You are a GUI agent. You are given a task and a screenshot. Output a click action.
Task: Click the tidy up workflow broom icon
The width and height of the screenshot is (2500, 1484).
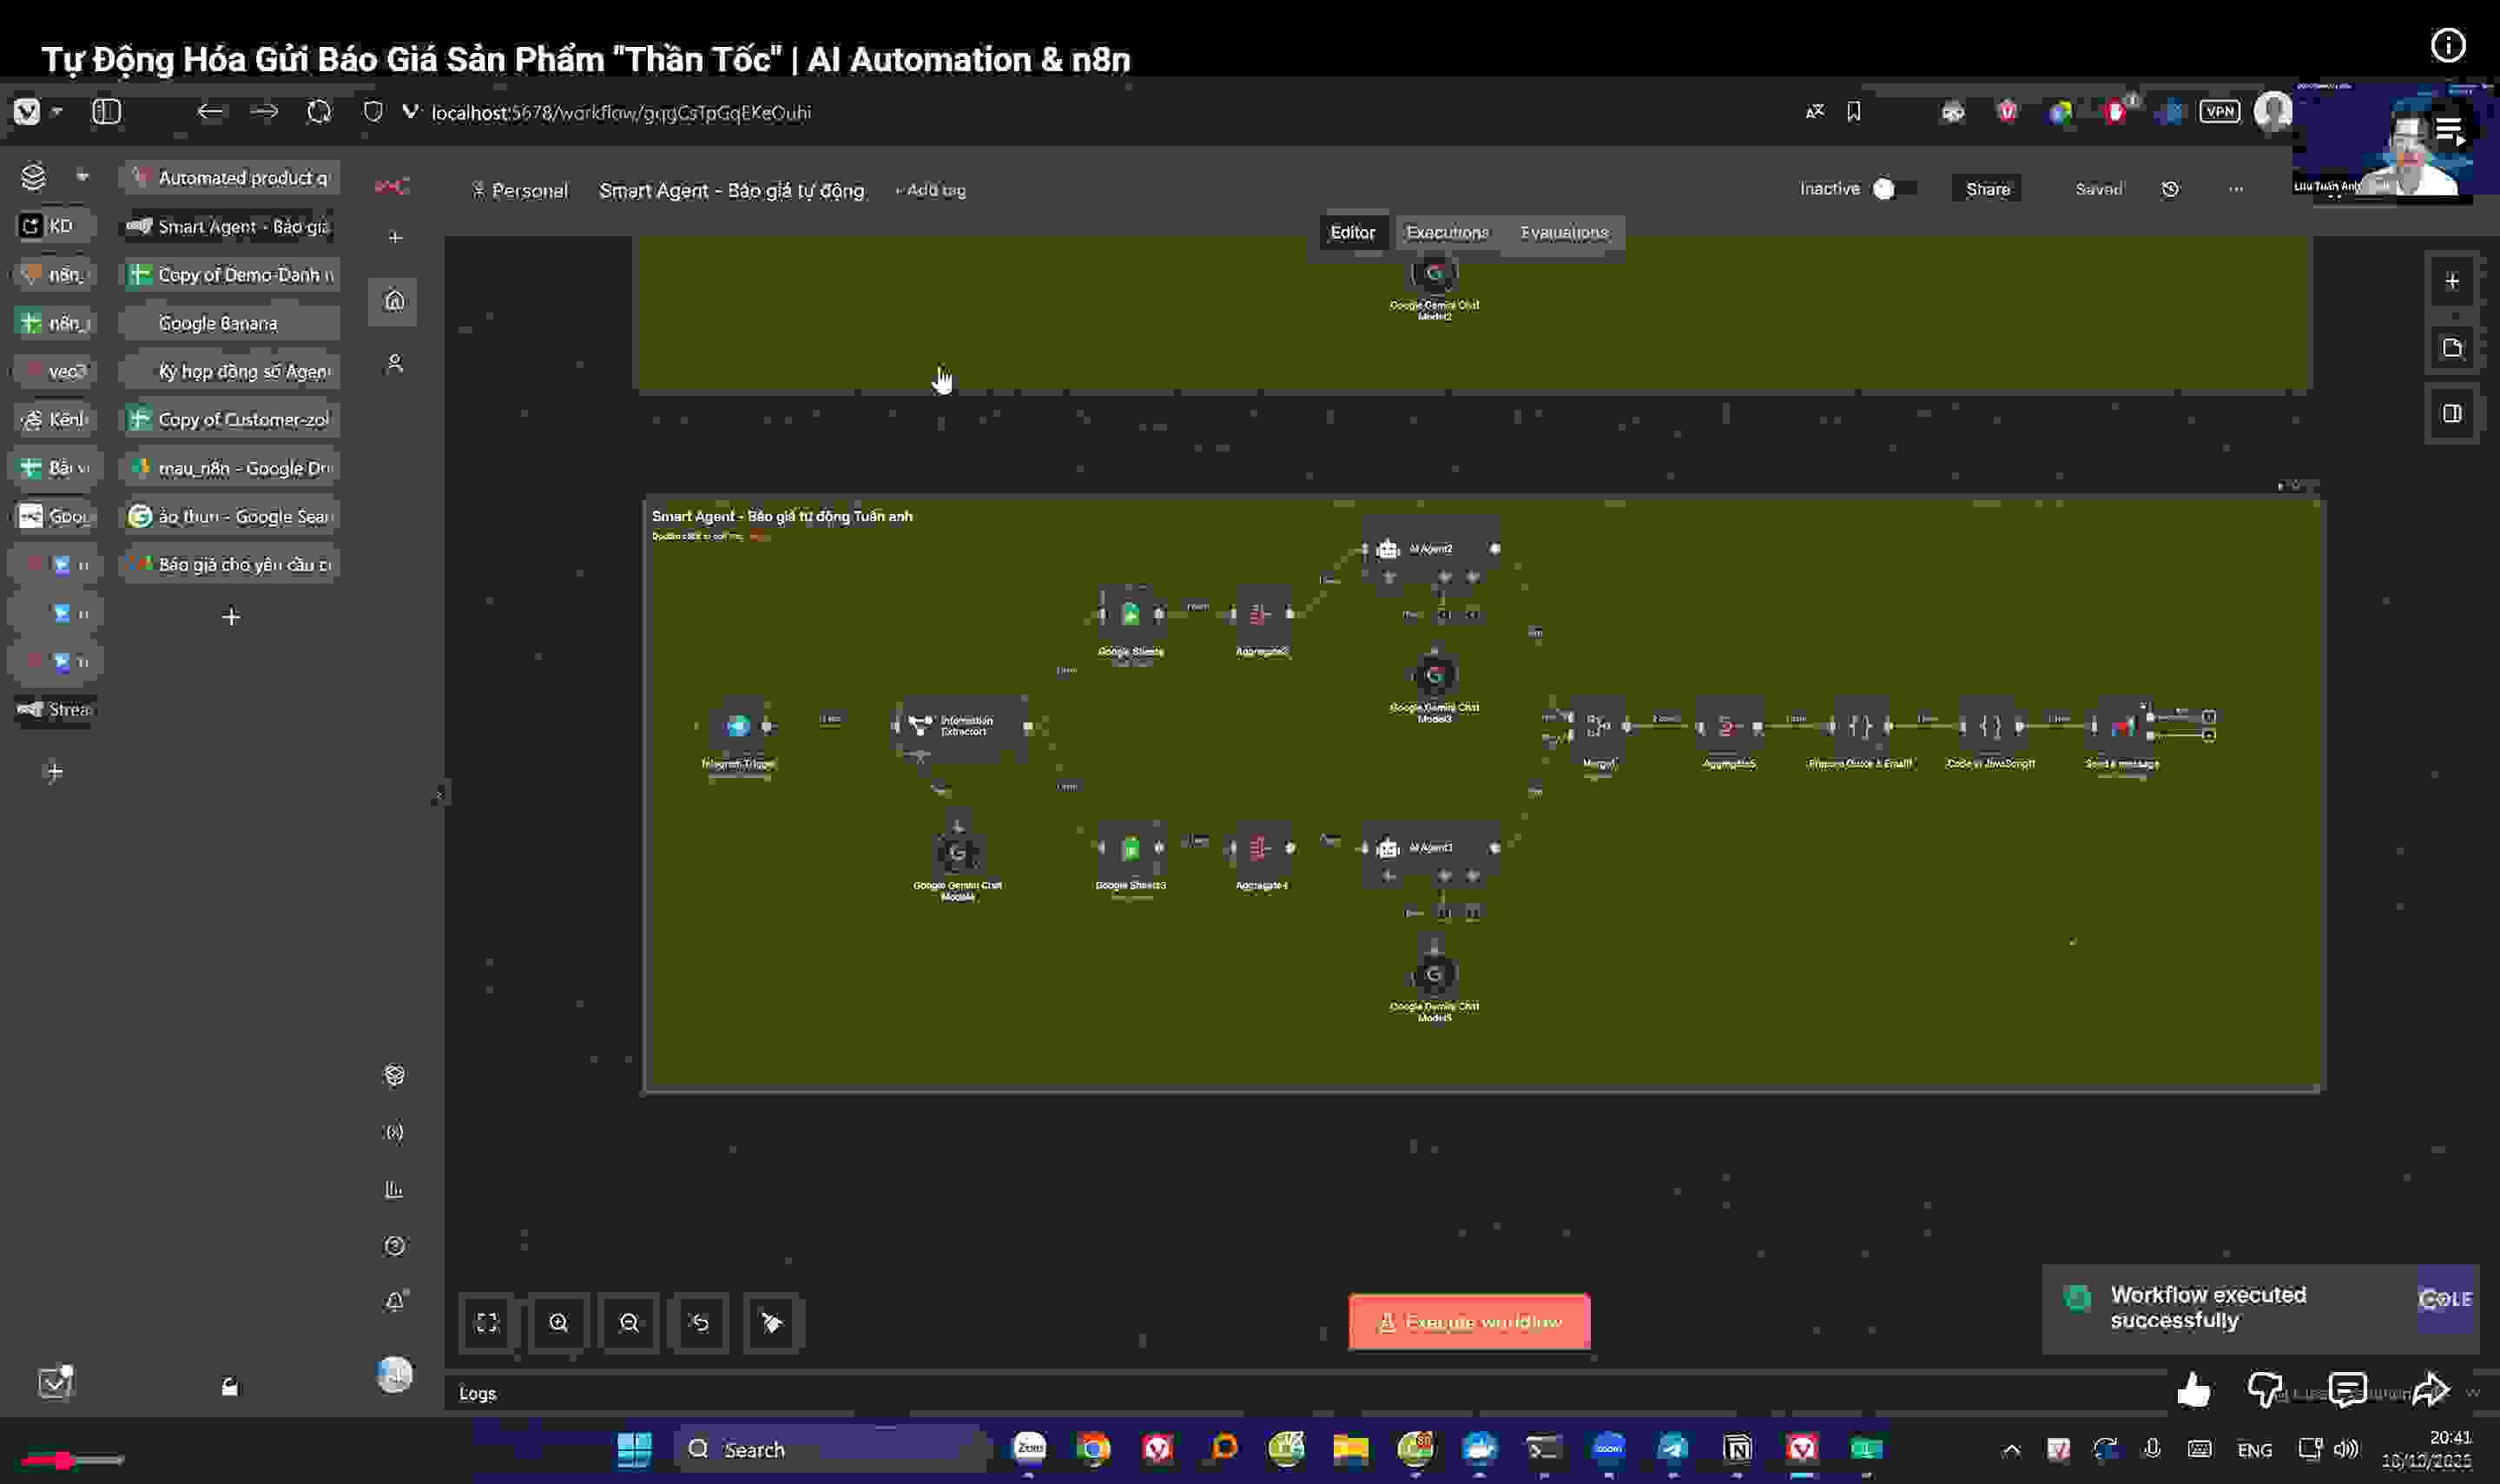pos(771,1323)
